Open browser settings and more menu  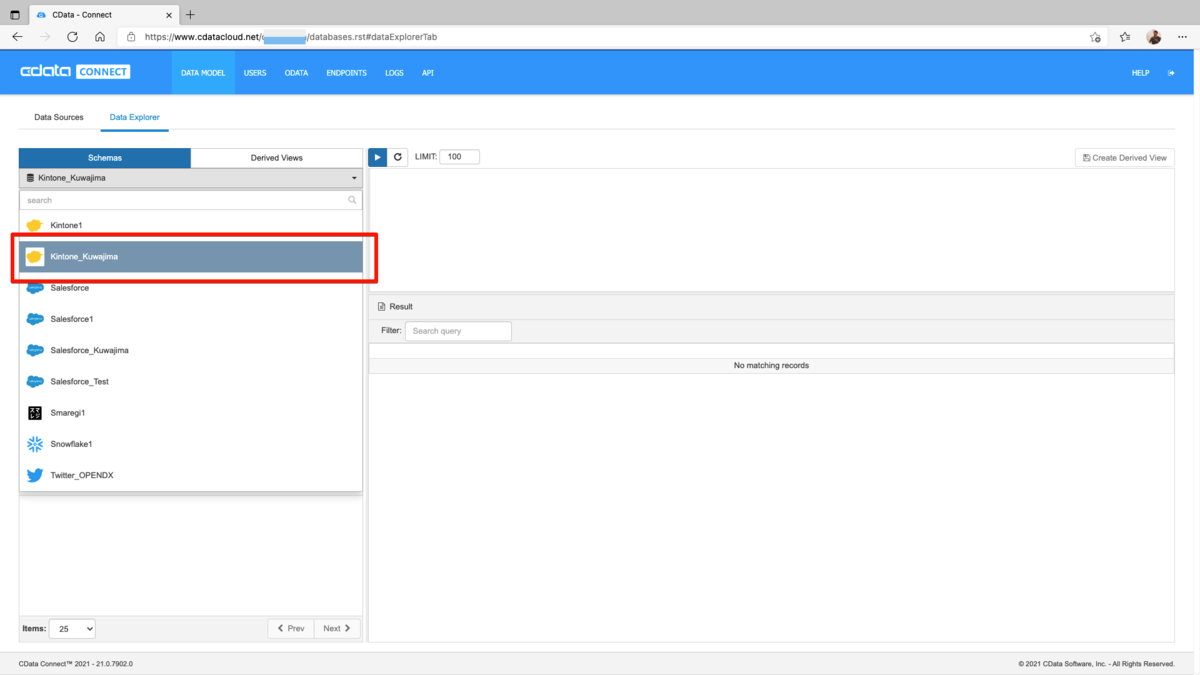(x=1181, y=37)
